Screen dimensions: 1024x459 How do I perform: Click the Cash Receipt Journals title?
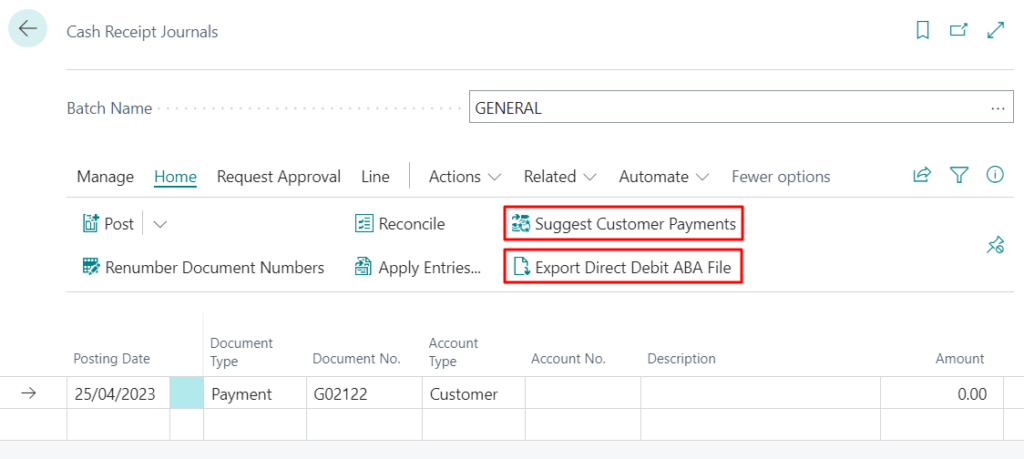(142, 31)
